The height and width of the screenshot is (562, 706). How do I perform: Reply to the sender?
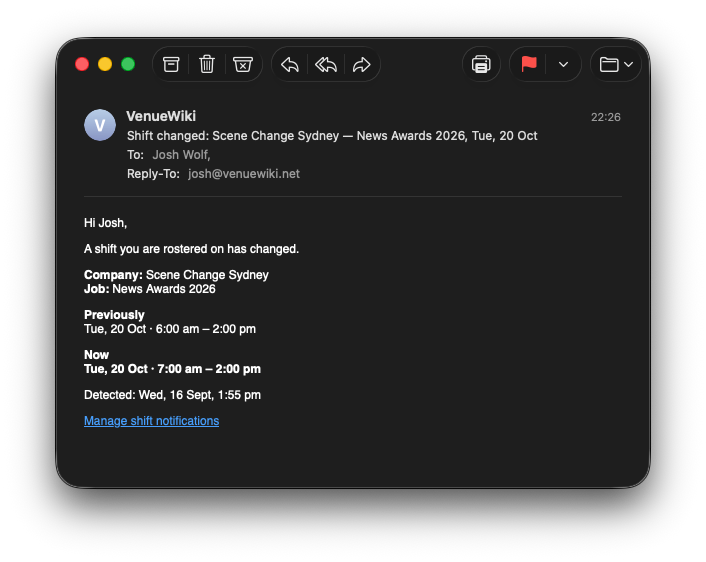pyautogui.click(x=290, y=65)
